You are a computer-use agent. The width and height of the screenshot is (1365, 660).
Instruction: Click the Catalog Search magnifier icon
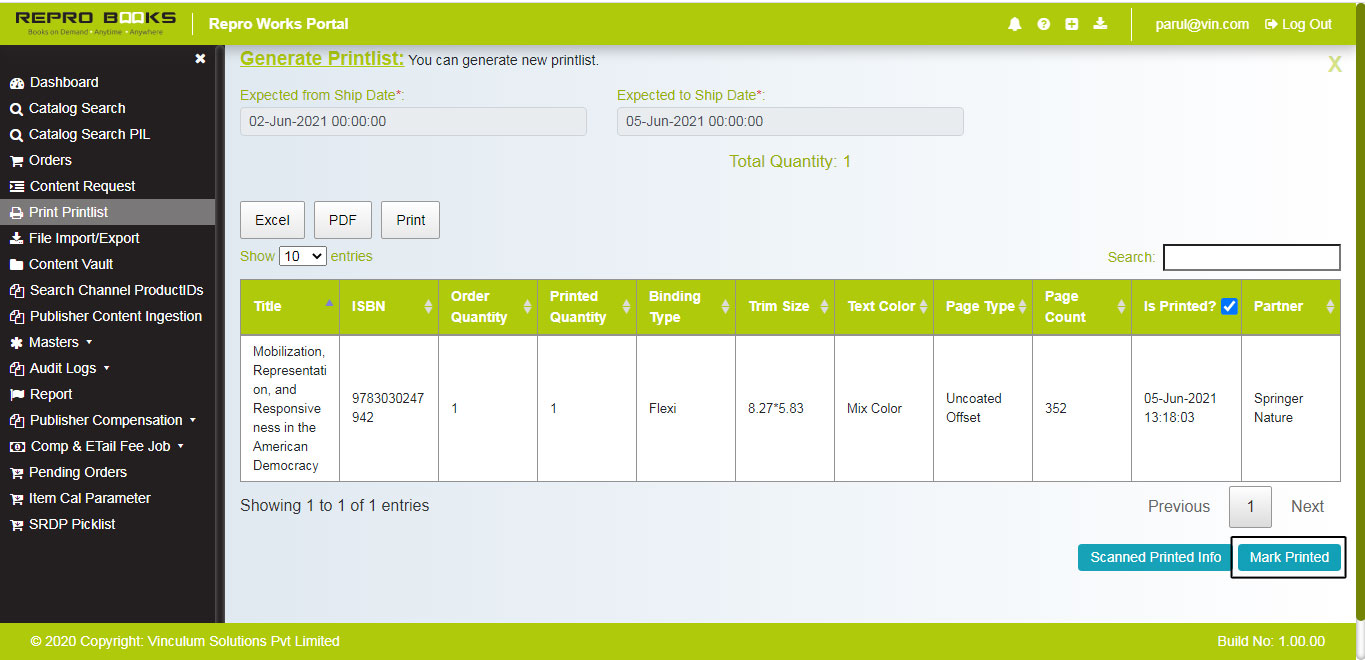tap(17, 108)
